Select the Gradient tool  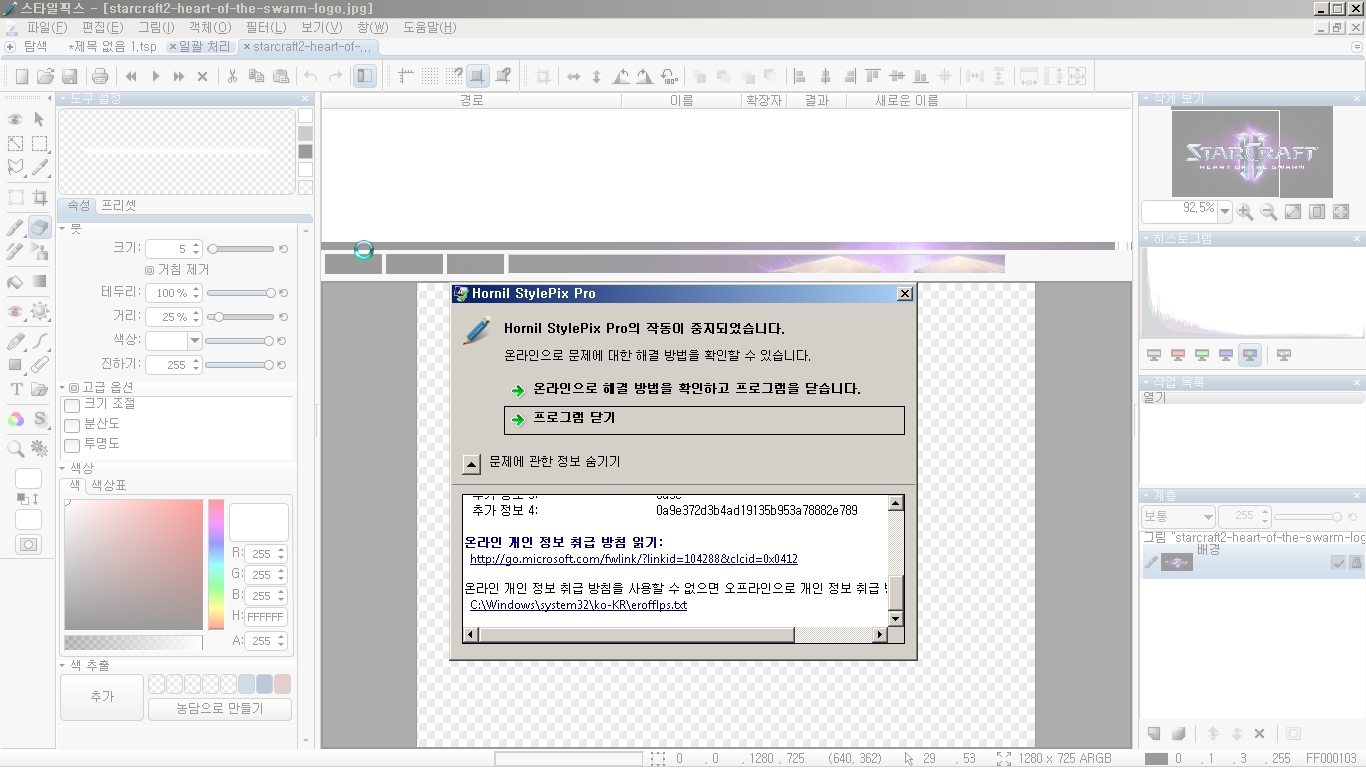[x=40, y=282]
